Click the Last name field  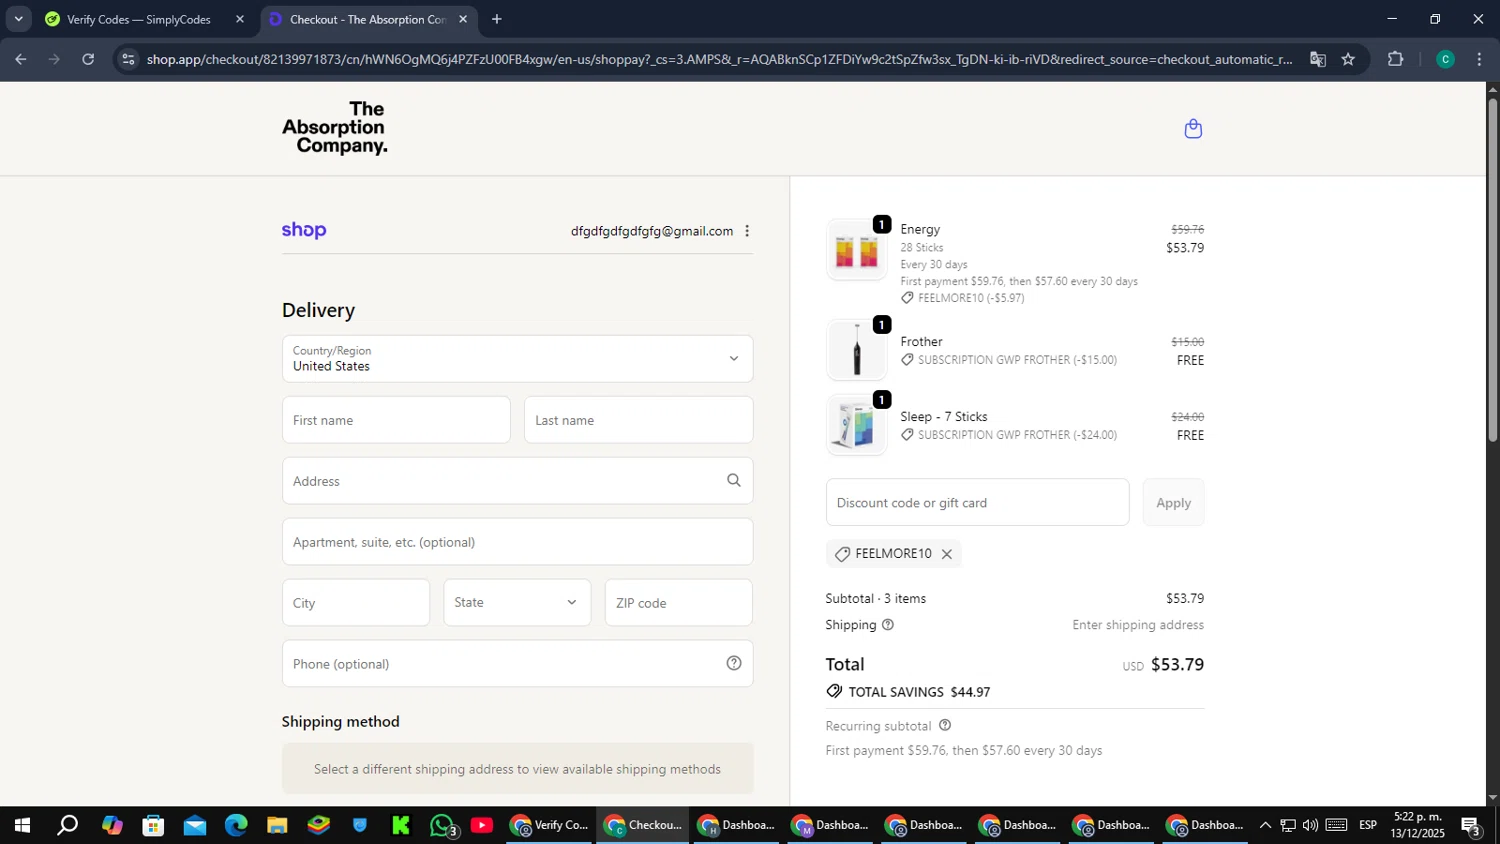coord(638,420)
